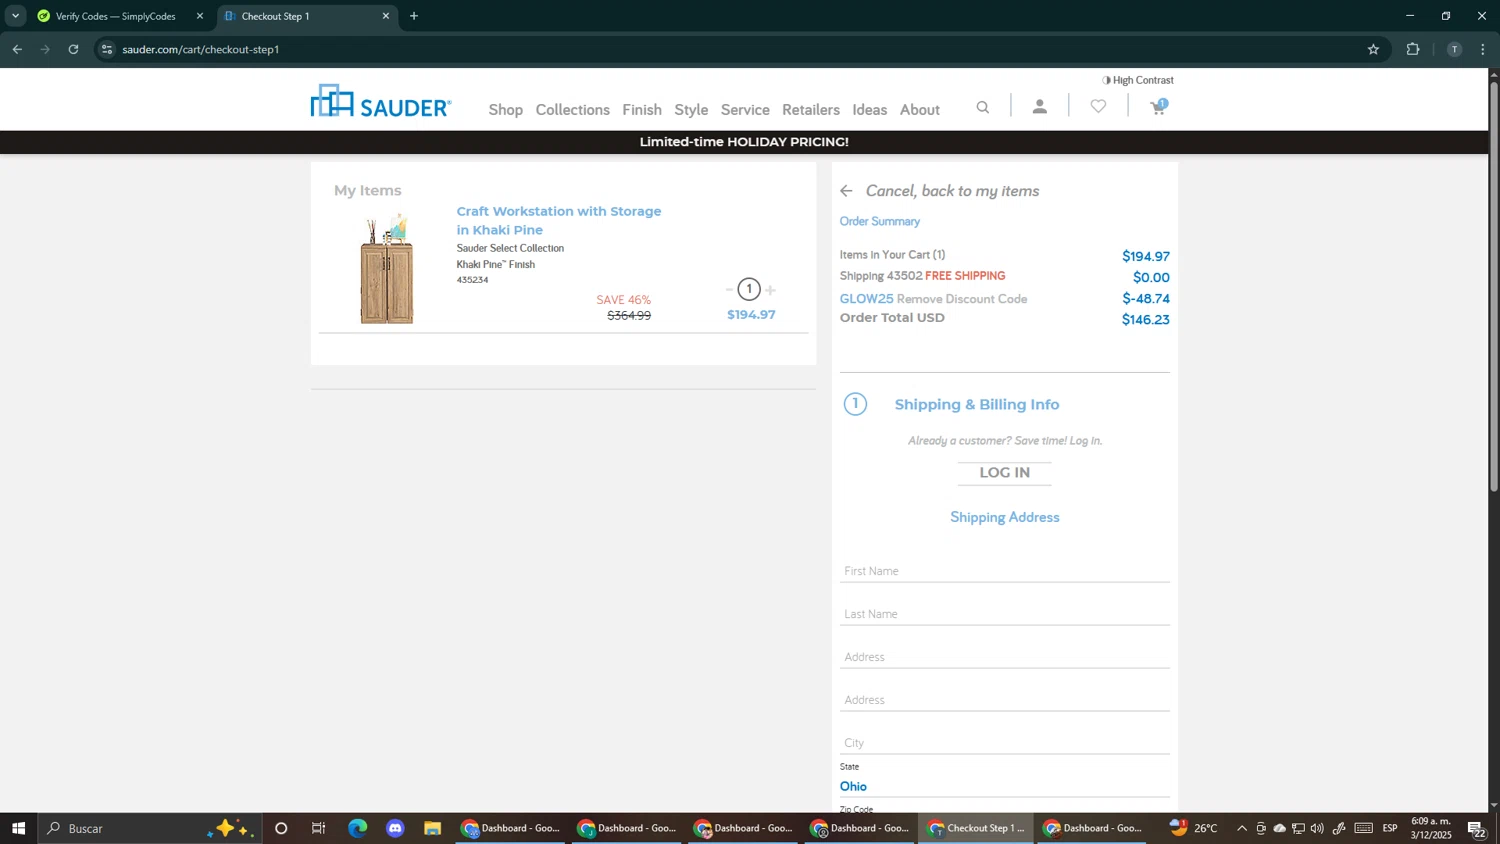Open the Ideas menu
This screenshot has width=1500, height=844.
[x=870, y=110]
